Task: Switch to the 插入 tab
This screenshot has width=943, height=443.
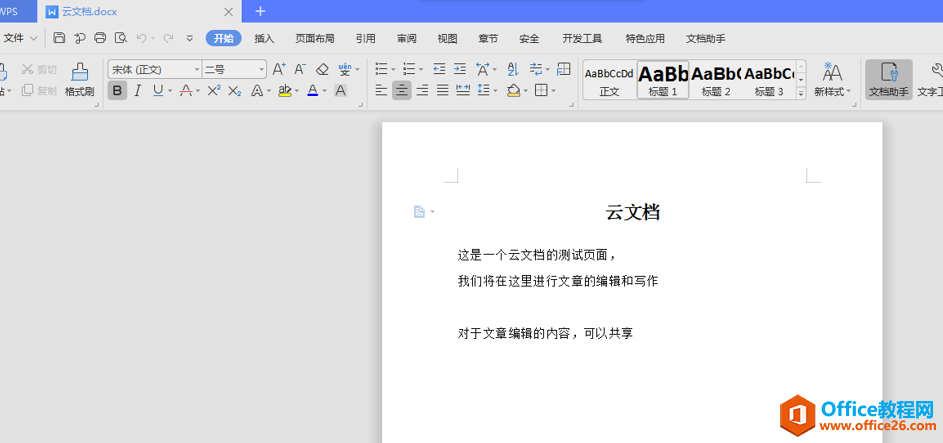Action: 264,38
